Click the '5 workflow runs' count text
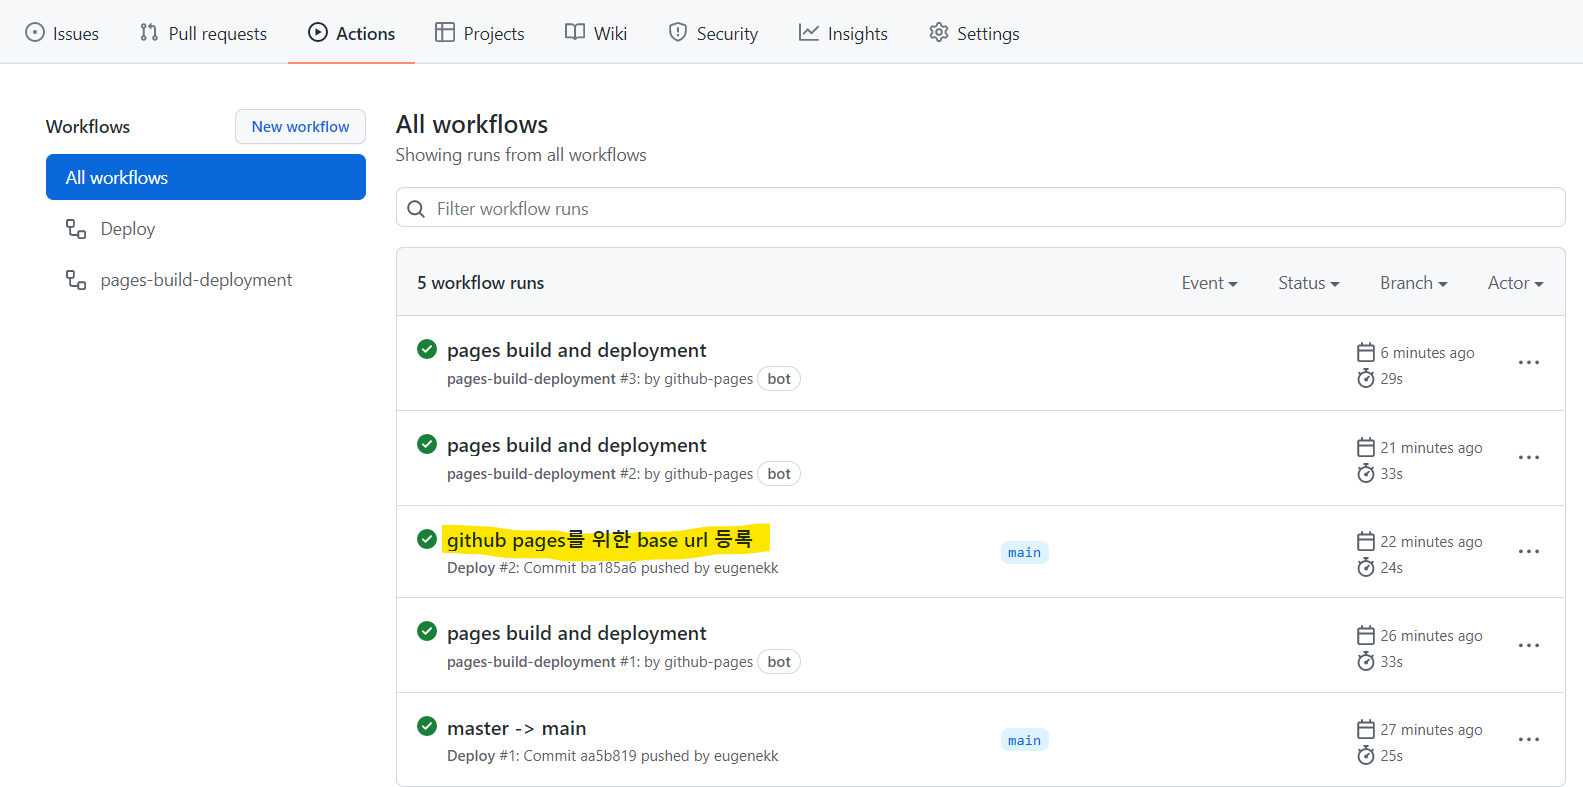 pos(481,283)
